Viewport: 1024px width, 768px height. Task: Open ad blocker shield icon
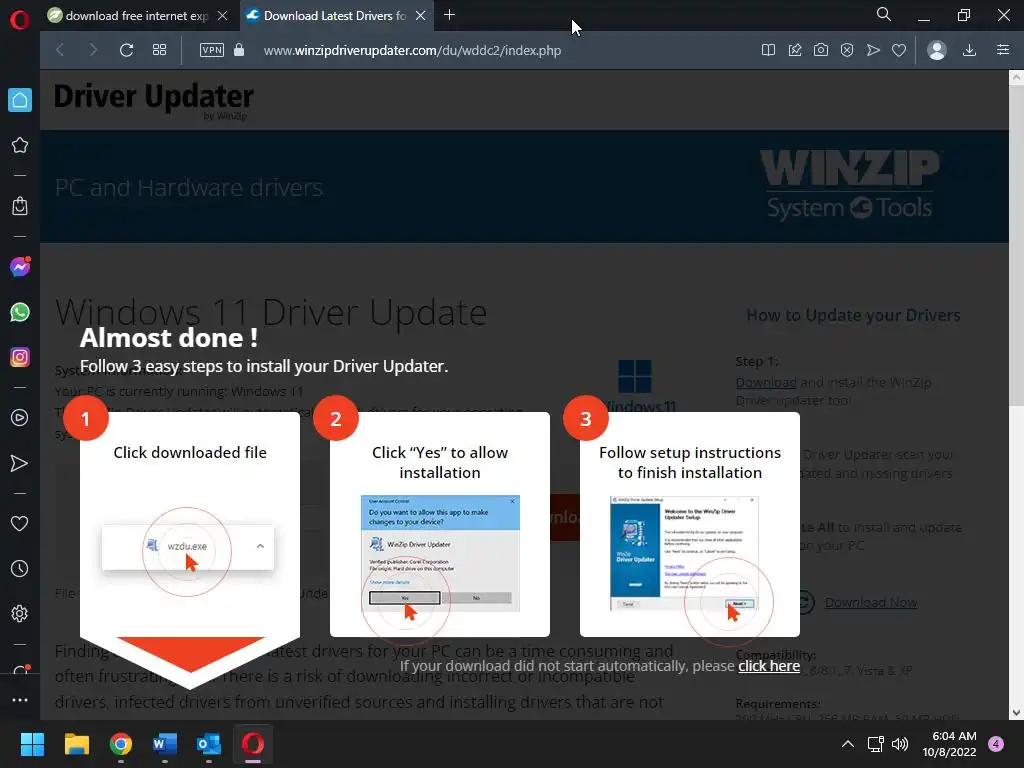(x=847, y=50)
